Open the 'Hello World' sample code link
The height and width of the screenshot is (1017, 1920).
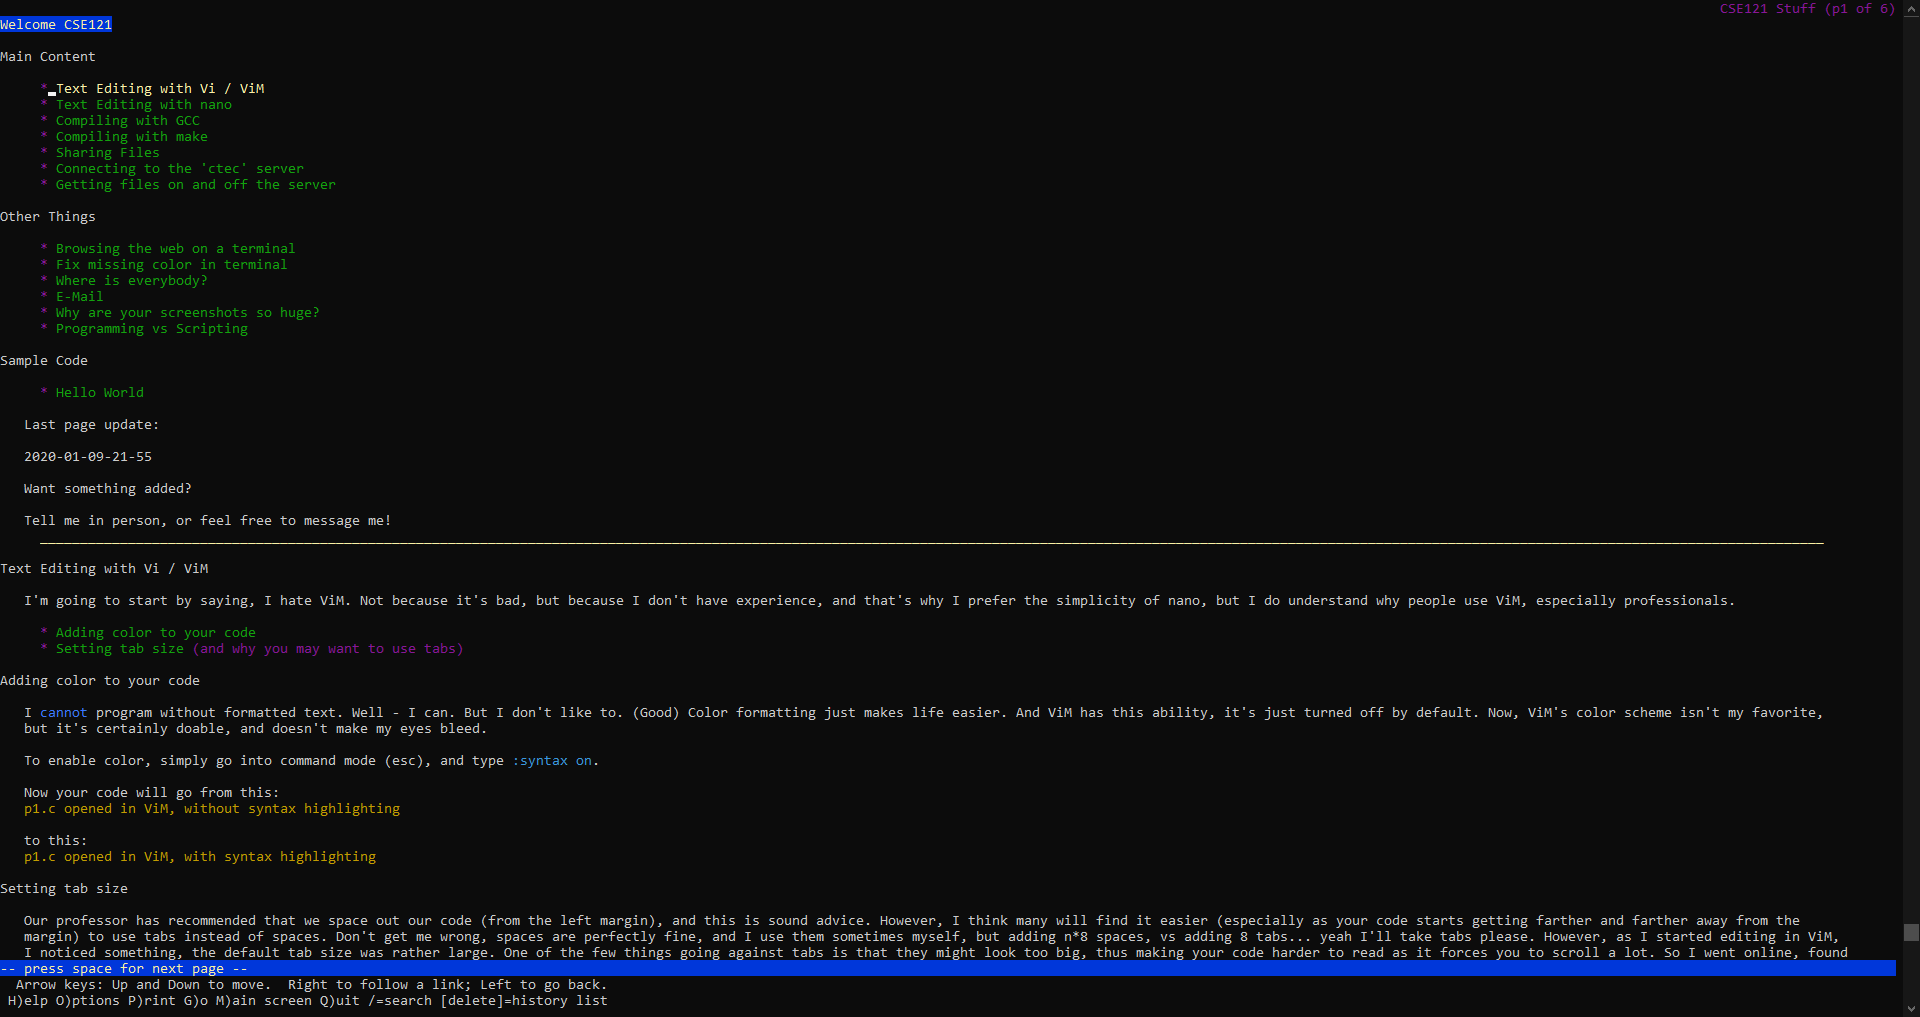click(x=100, y=393)
